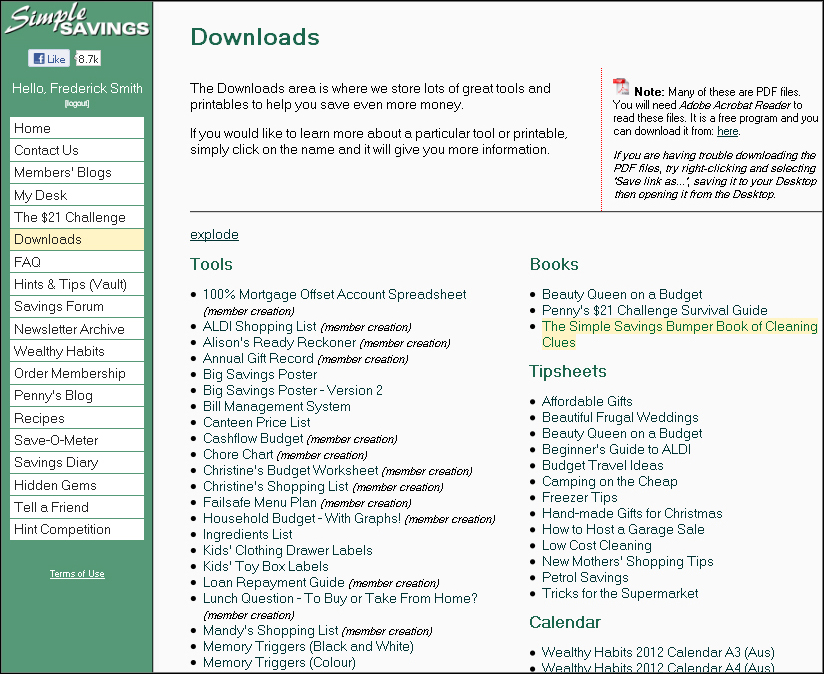Open Save-O-Meter
The height and width of the screenshot is (674, 824).
[x=77, y=440]
